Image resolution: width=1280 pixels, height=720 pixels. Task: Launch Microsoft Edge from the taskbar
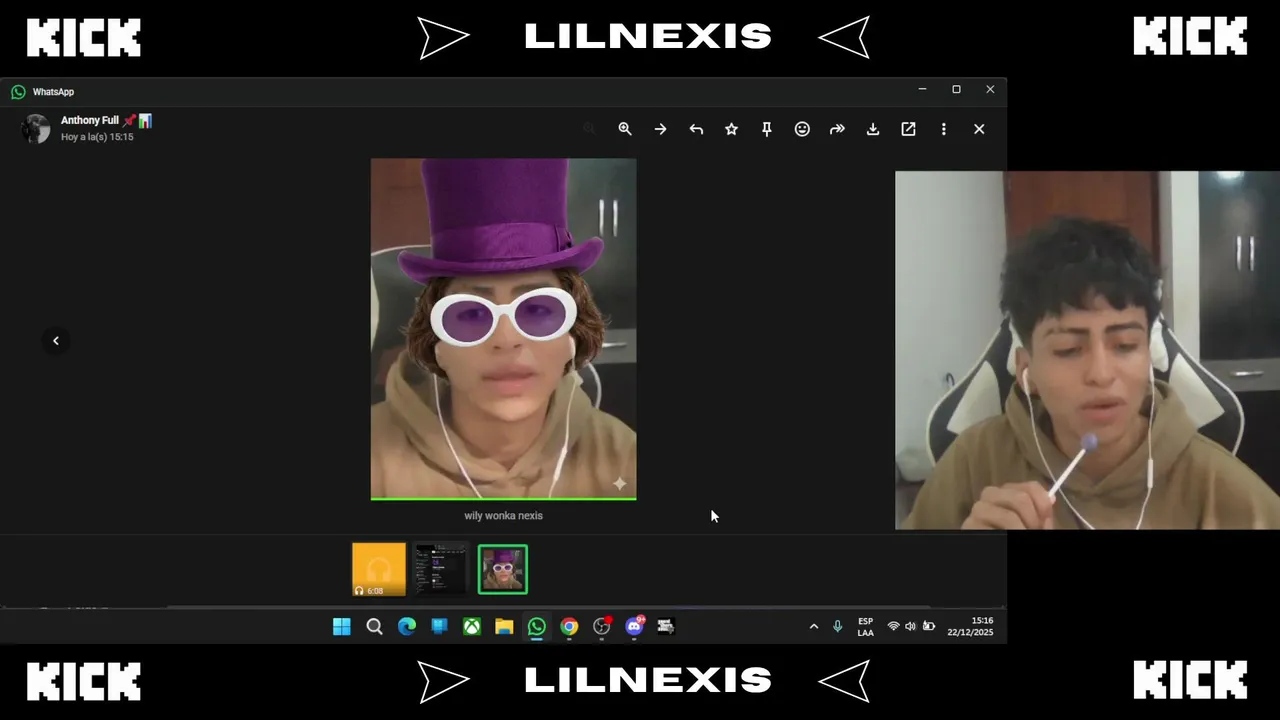(407, 627)
